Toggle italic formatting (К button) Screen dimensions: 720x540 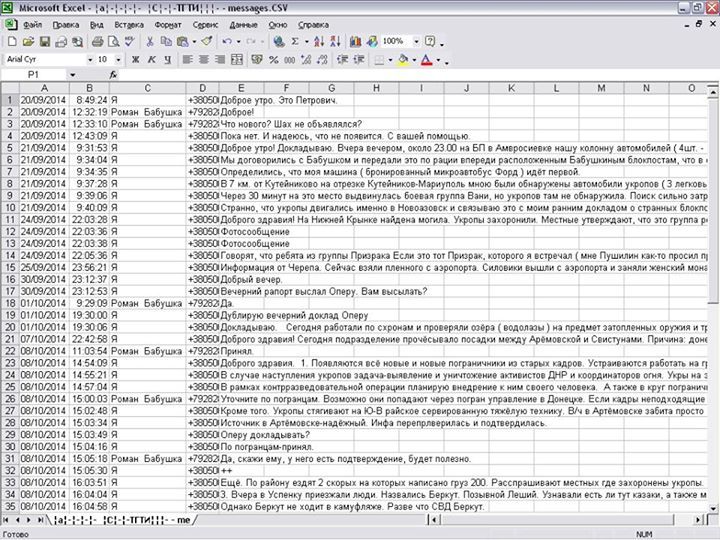point(150,60)
